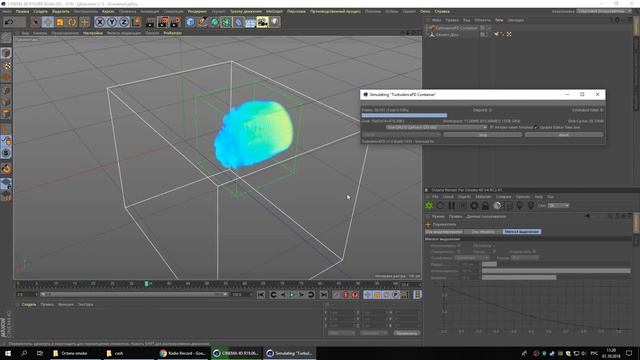Open the Objects menu in Octane Live Viewer
The width and height of the screenshot is (640, 360).
pyautogui.click(x=464, y=197)
